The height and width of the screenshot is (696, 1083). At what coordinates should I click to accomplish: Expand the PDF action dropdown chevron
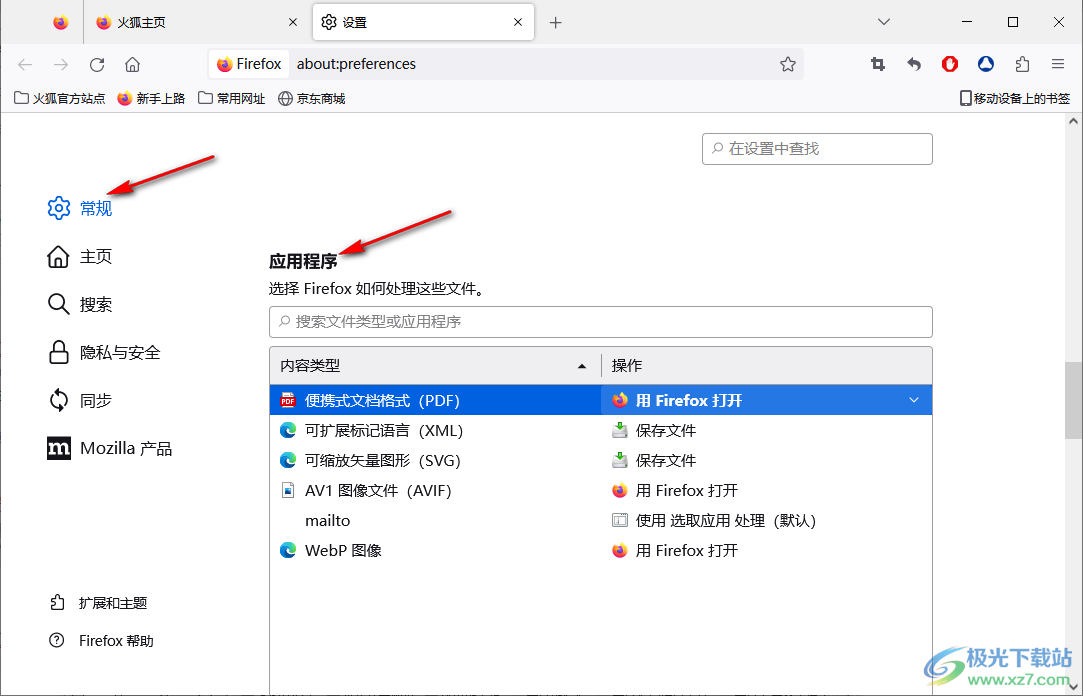coord(914,400)
